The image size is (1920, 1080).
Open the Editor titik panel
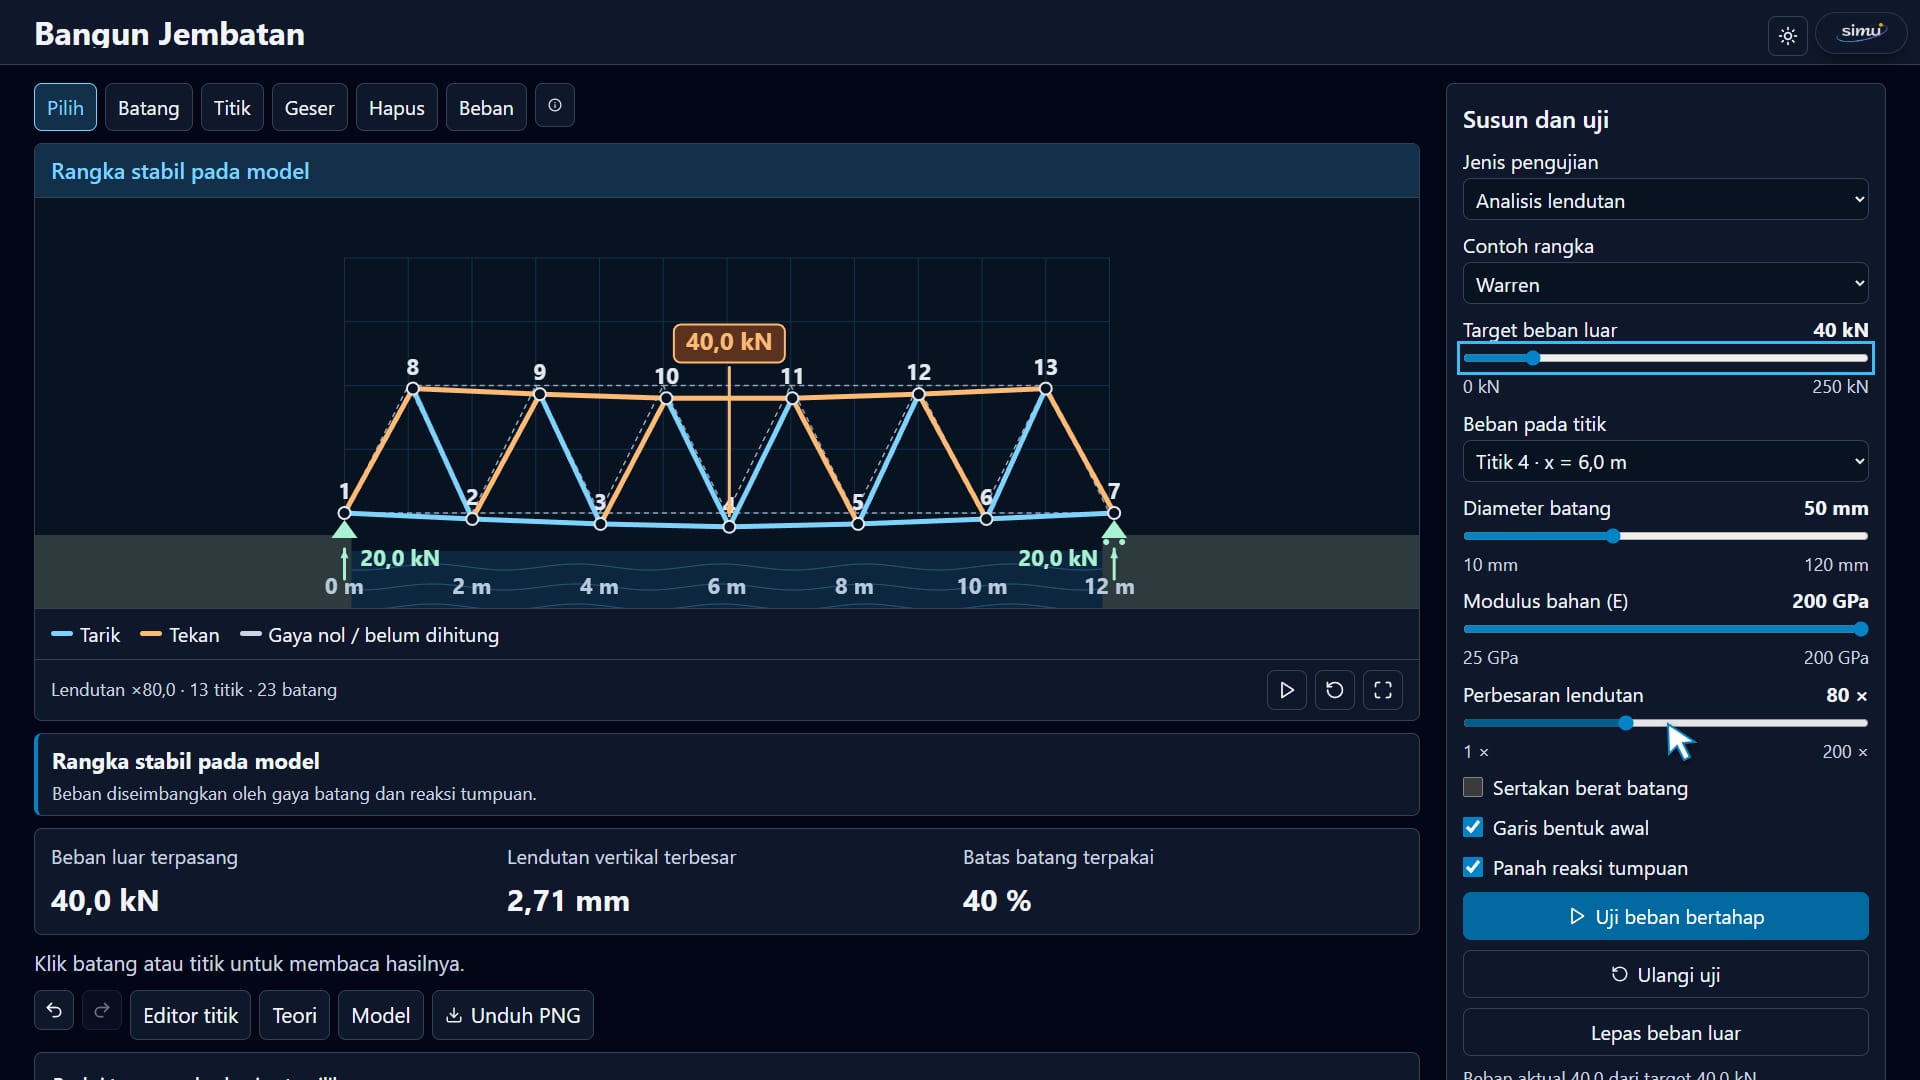pyautogui.click(x=191, y=1015)
